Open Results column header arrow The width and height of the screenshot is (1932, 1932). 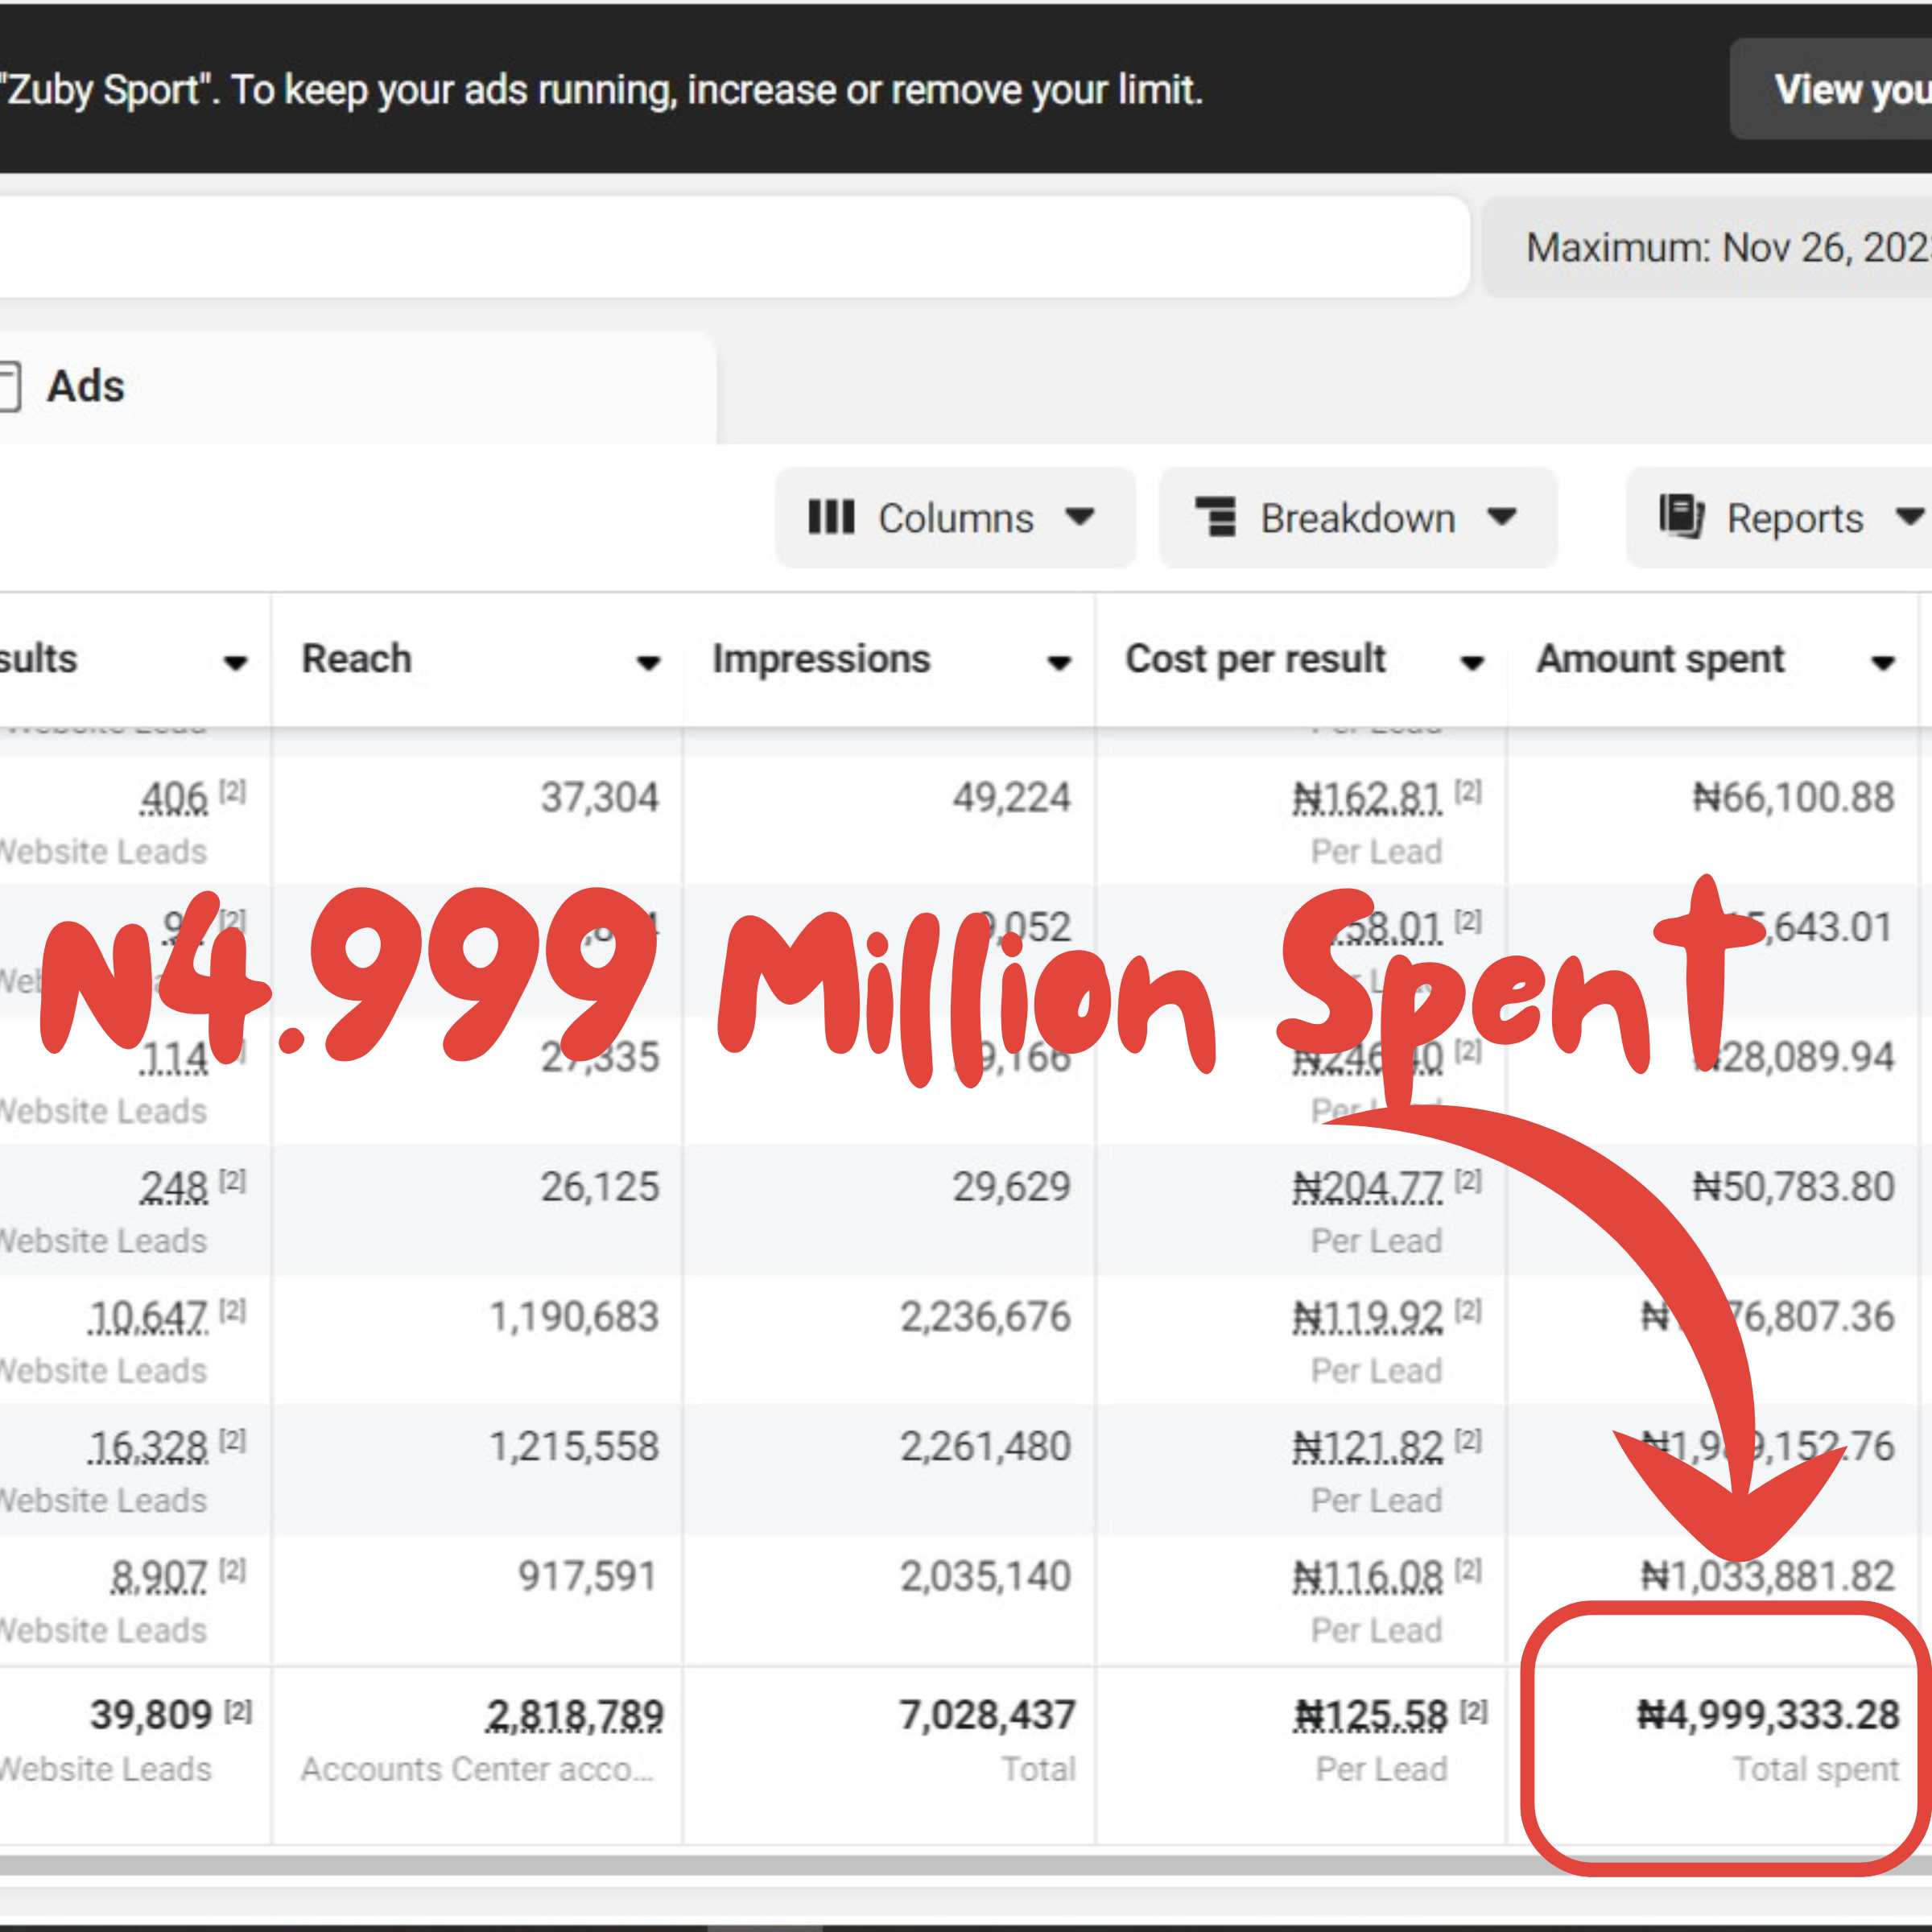click(x=236, y=662)
